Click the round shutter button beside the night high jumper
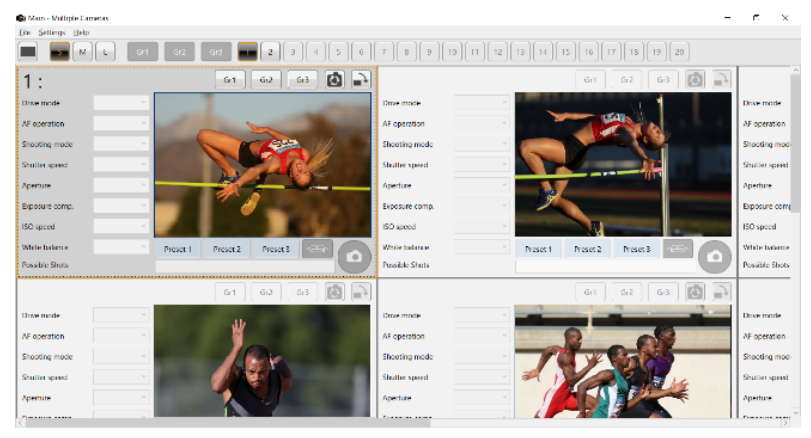 pyautogui.click(x=715, y=256)
